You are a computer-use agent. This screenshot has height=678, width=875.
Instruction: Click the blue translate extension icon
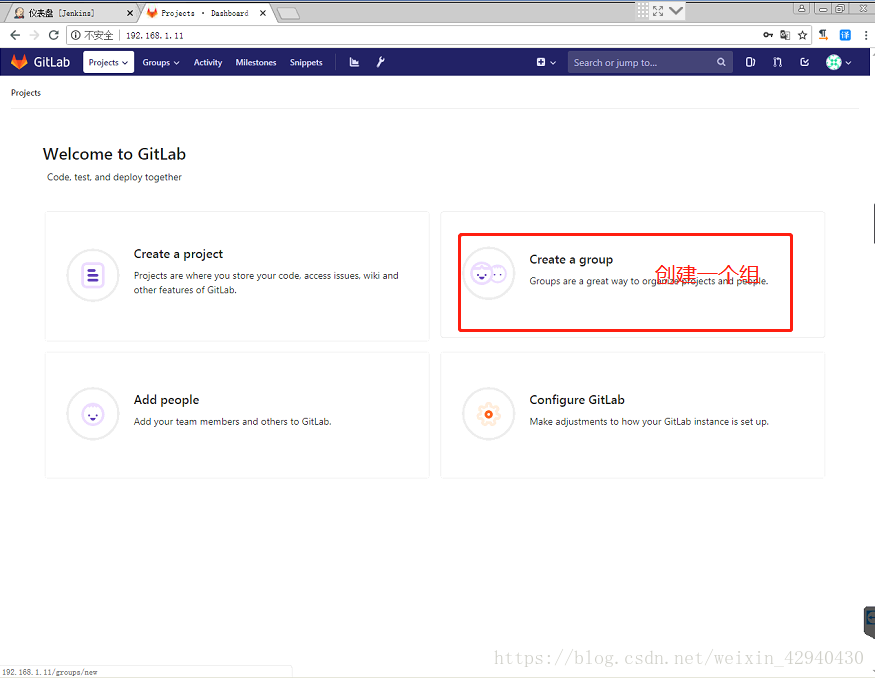tap(845, 35)
